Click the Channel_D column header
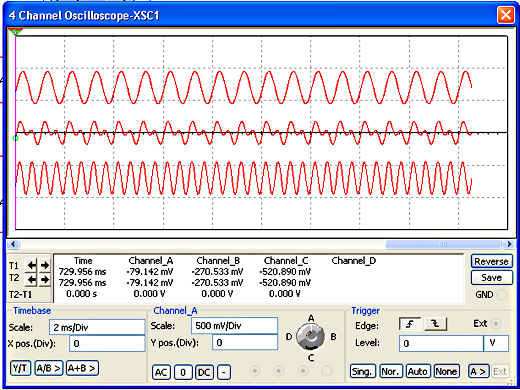Viewport: 520px width, 390px height. pos(354,261)
